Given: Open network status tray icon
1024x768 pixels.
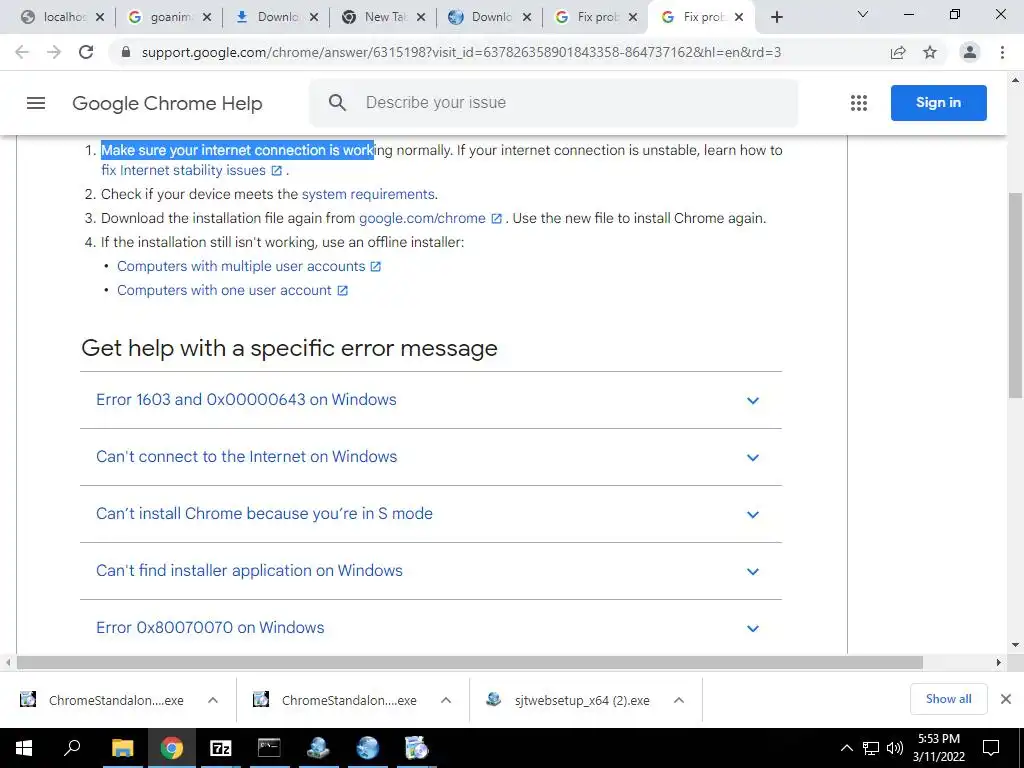Looking at the screenshot, I should (871, 748).
